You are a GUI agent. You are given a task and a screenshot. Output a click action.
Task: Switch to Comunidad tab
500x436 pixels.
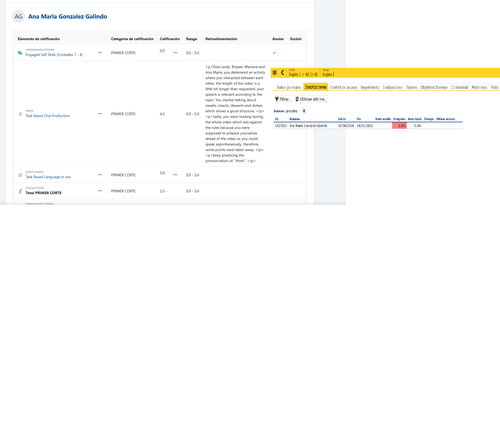click(459, 87)
